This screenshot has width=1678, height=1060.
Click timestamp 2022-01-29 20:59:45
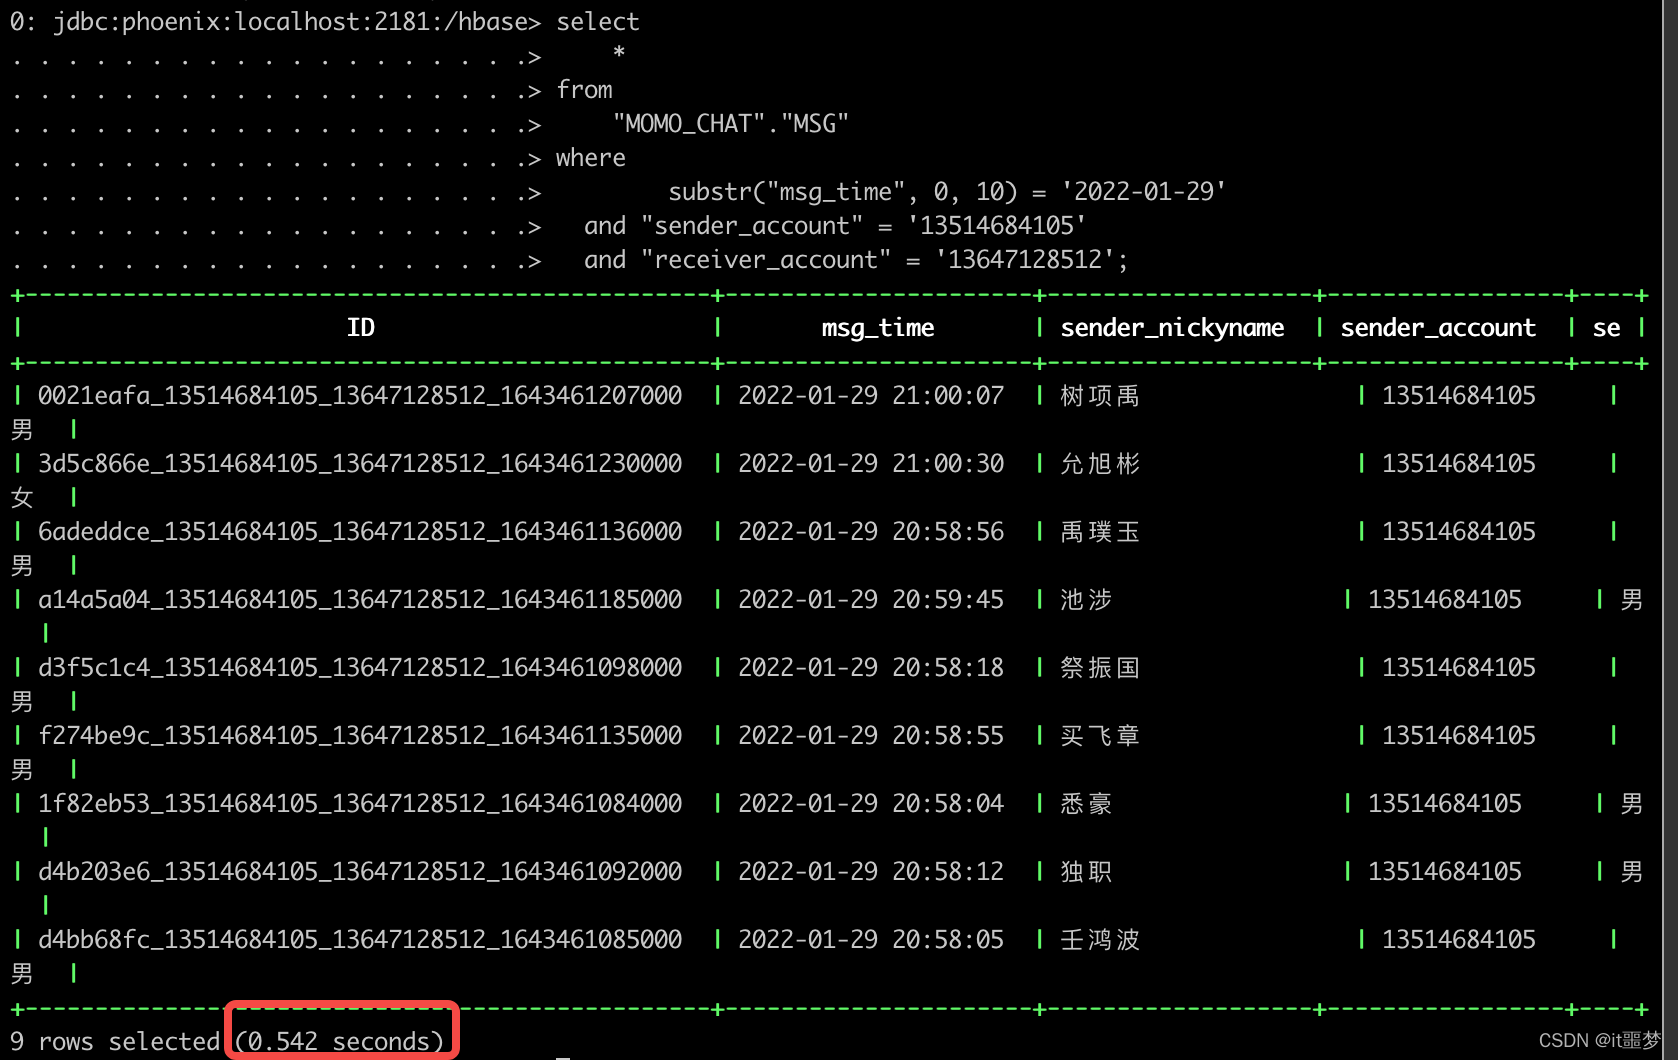click(x=871, y=600)
